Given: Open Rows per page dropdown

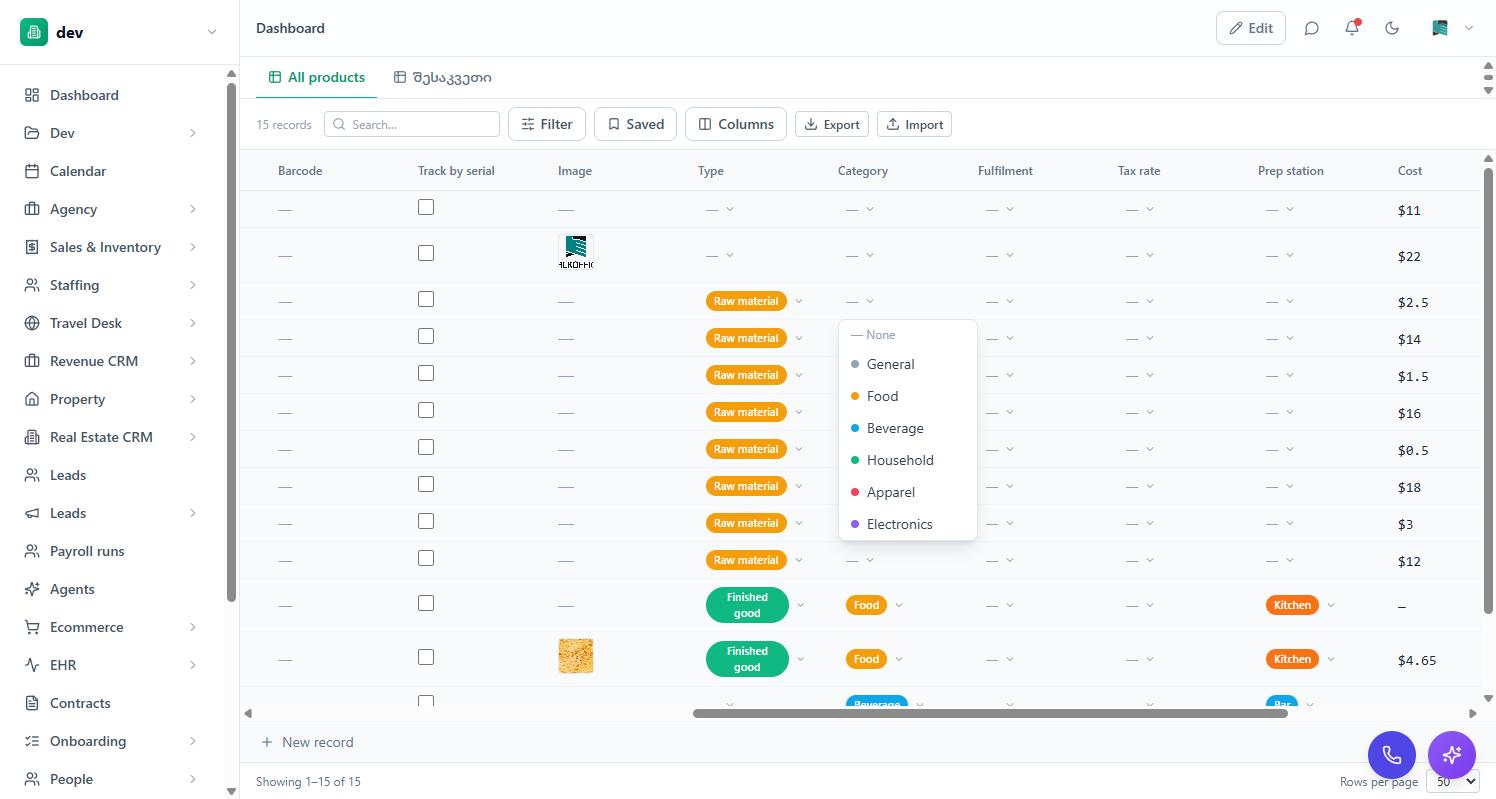Looking at the screenshot, I should click(x=1452, y=781).
